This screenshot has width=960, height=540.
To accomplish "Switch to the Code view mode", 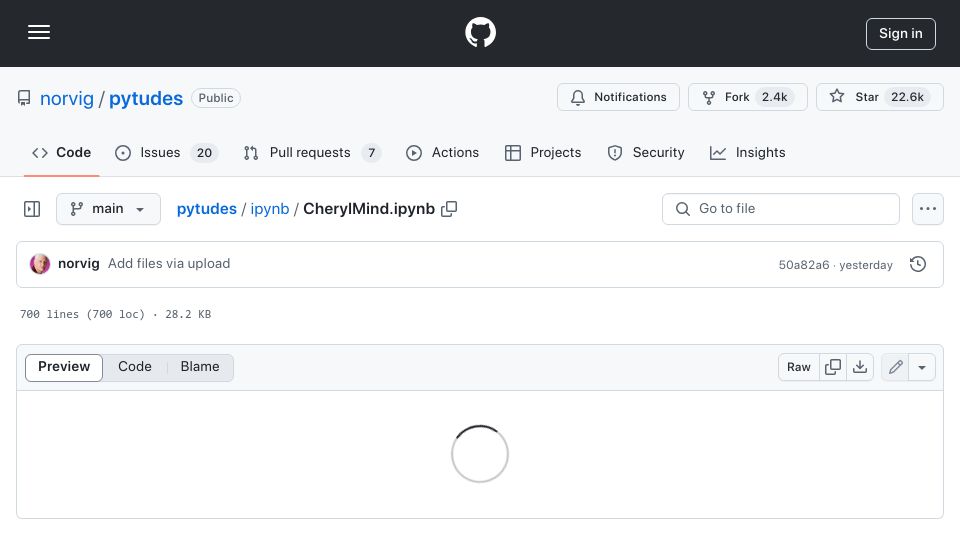I will point(135,367).
